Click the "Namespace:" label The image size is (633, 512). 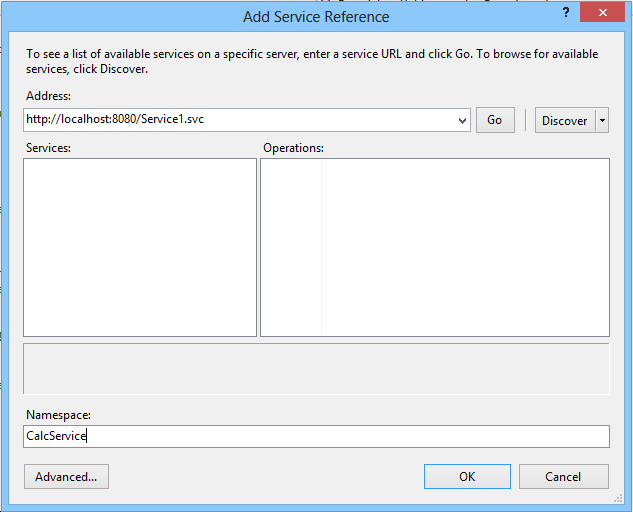tap(58, 415)
